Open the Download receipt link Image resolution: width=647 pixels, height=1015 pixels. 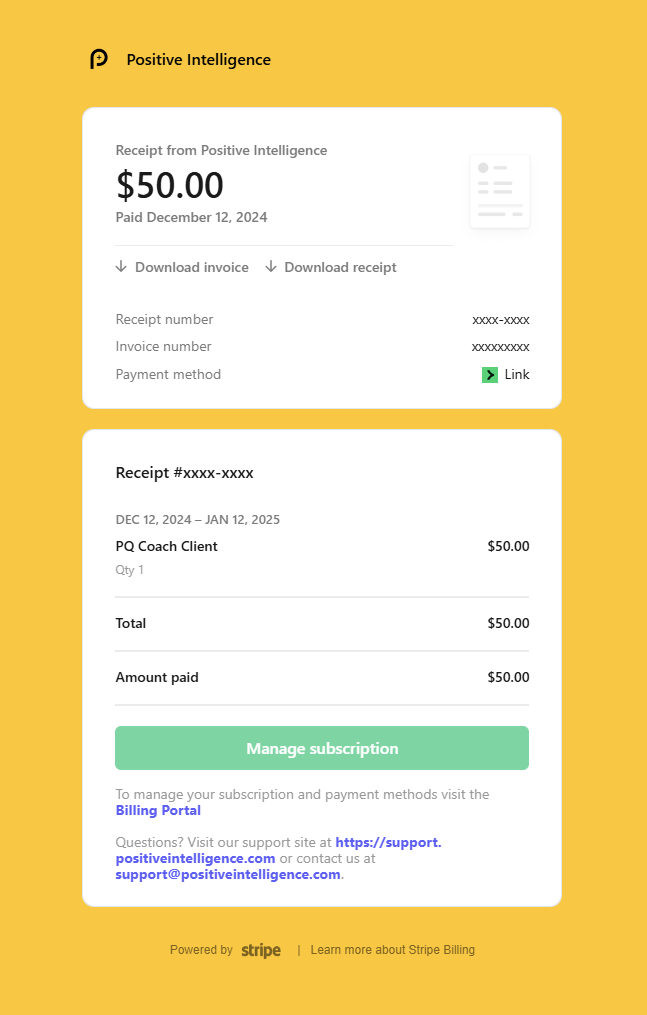point(340,267)
